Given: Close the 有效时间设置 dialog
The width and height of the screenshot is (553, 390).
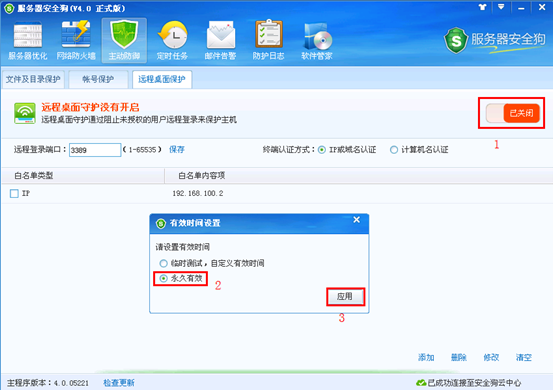Looking at the screenshot, I should click(357, 220).
